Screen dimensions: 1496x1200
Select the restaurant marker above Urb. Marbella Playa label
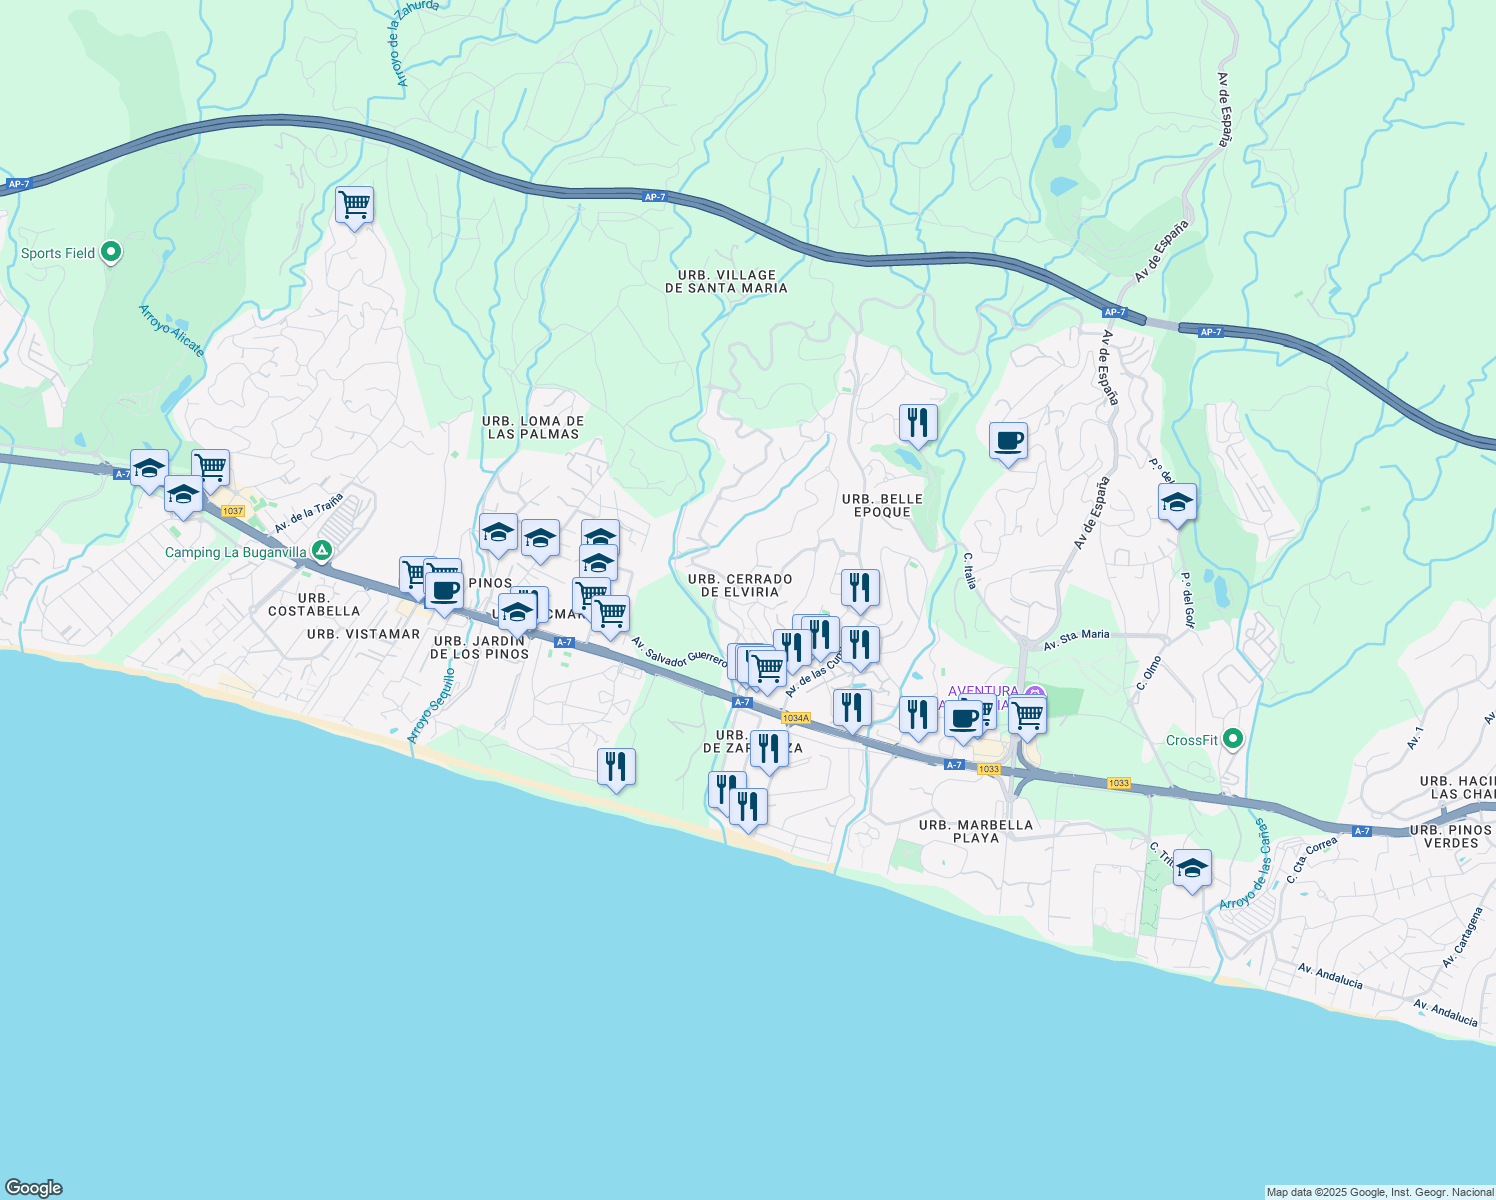click(x=917, y=715)
